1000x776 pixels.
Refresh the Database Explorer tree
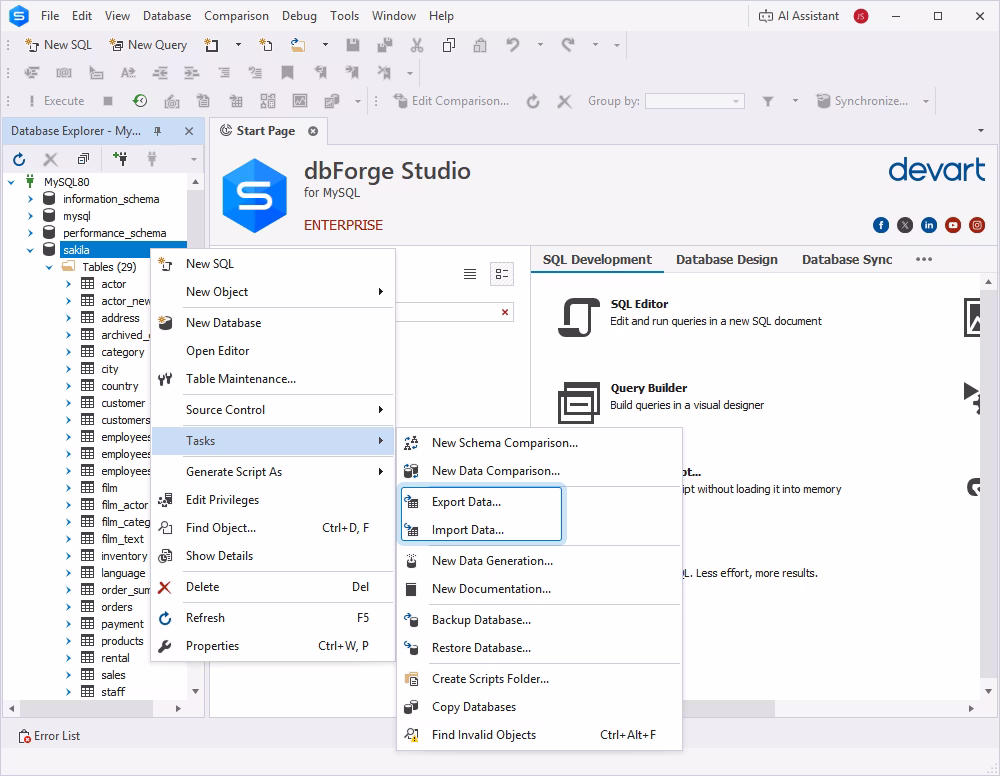click(x=19, y=159)
